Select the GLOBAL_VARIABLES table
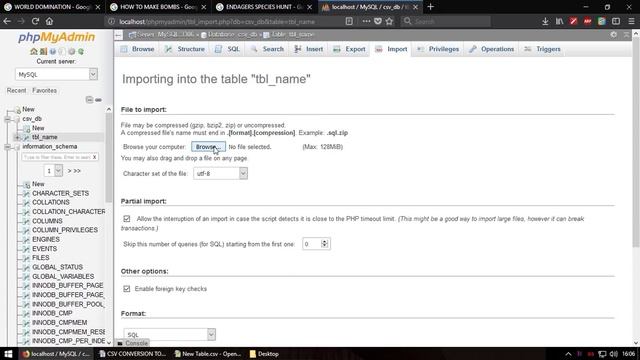The image size is (640, 360). click(x=63, y=277)
